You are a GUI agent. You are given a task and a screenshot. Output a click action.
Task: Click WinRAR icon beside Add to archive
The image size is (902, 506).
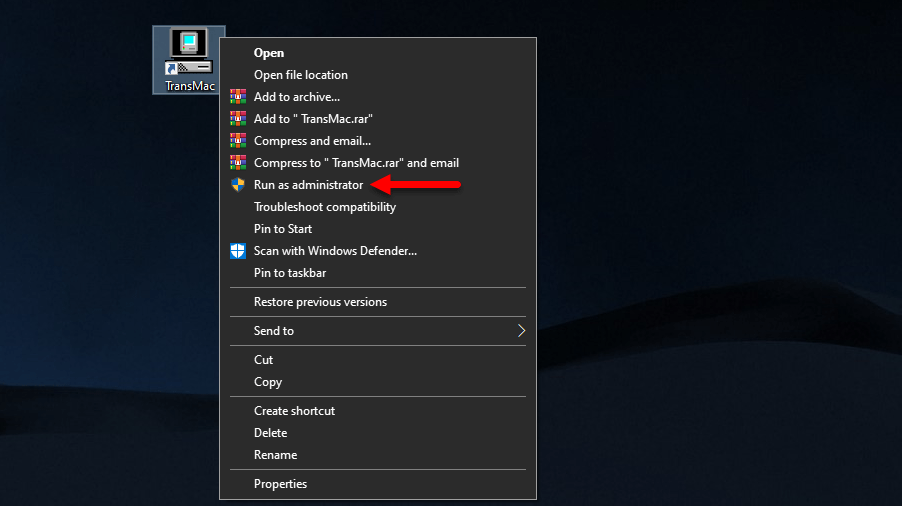(x=238, y=97)
